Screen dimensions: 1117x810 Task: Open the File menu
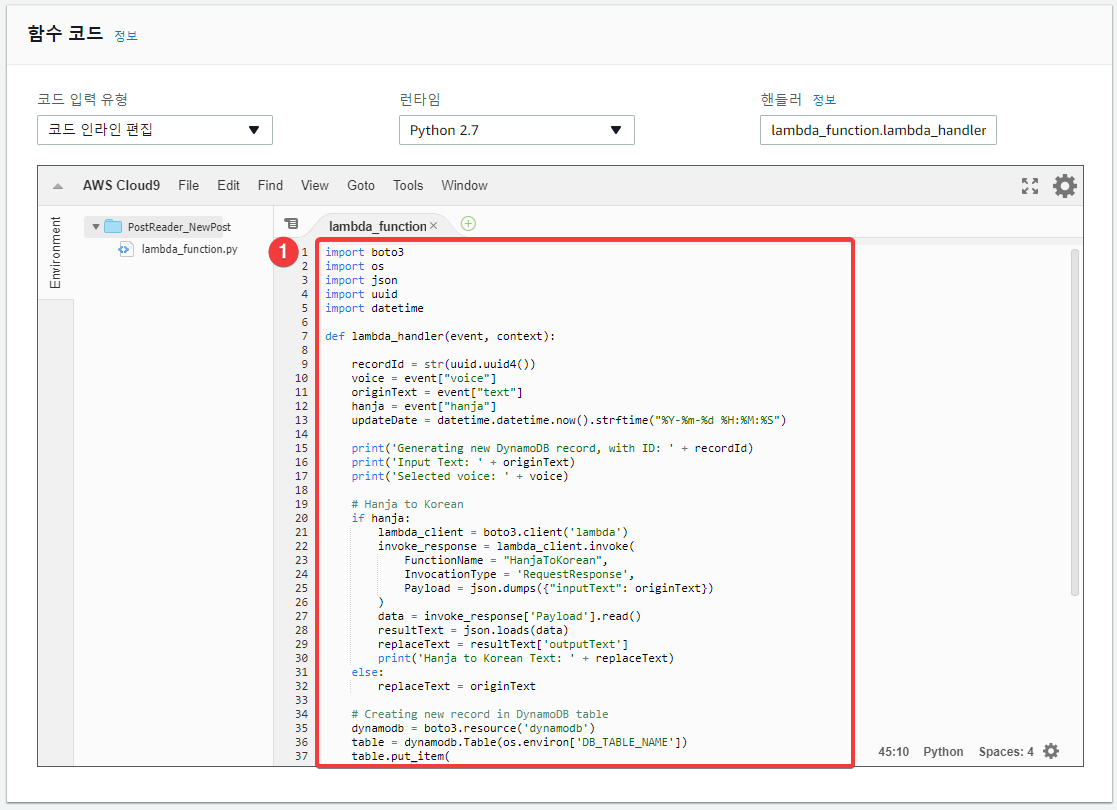click(x=188, y=185)
